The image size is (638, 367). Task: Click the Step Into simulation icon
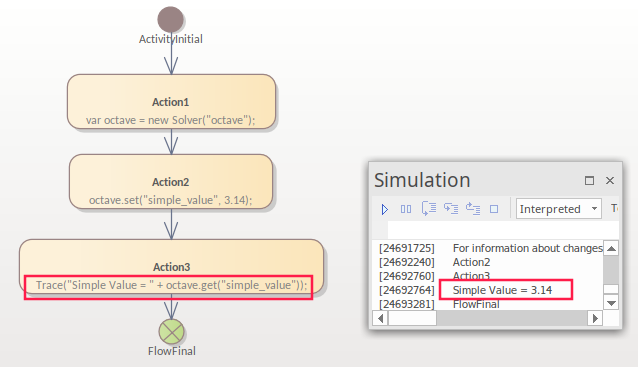(x=451, y=208)
